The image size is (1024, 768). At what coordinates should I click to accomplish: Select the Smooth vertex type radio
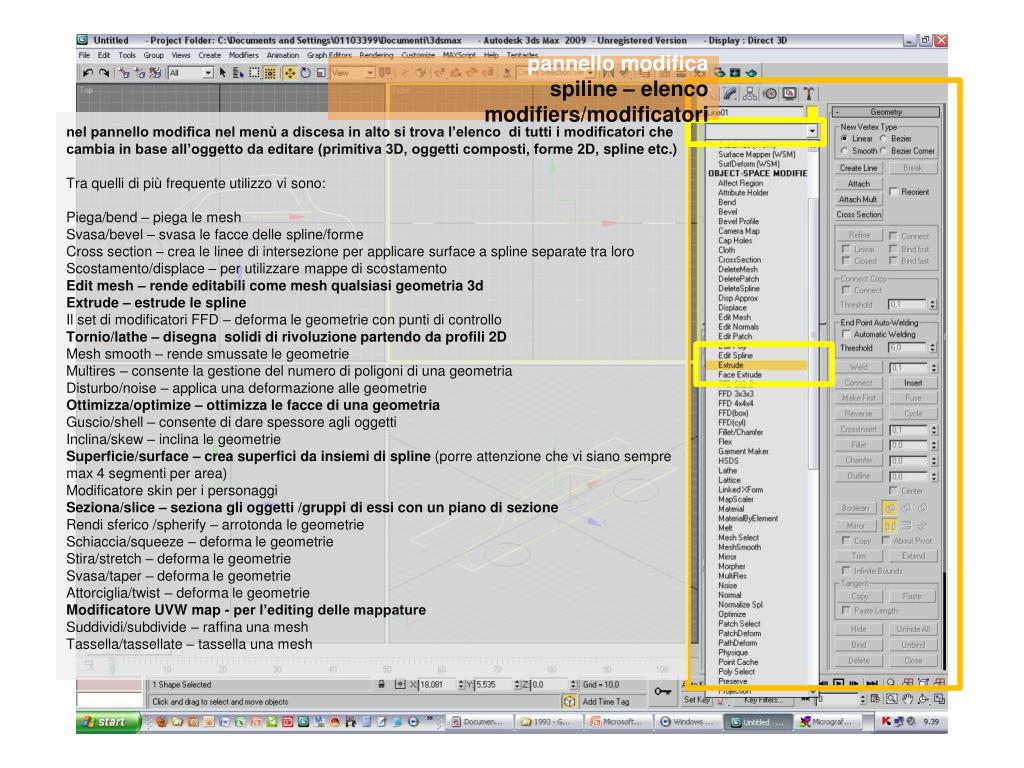[844, 151]
